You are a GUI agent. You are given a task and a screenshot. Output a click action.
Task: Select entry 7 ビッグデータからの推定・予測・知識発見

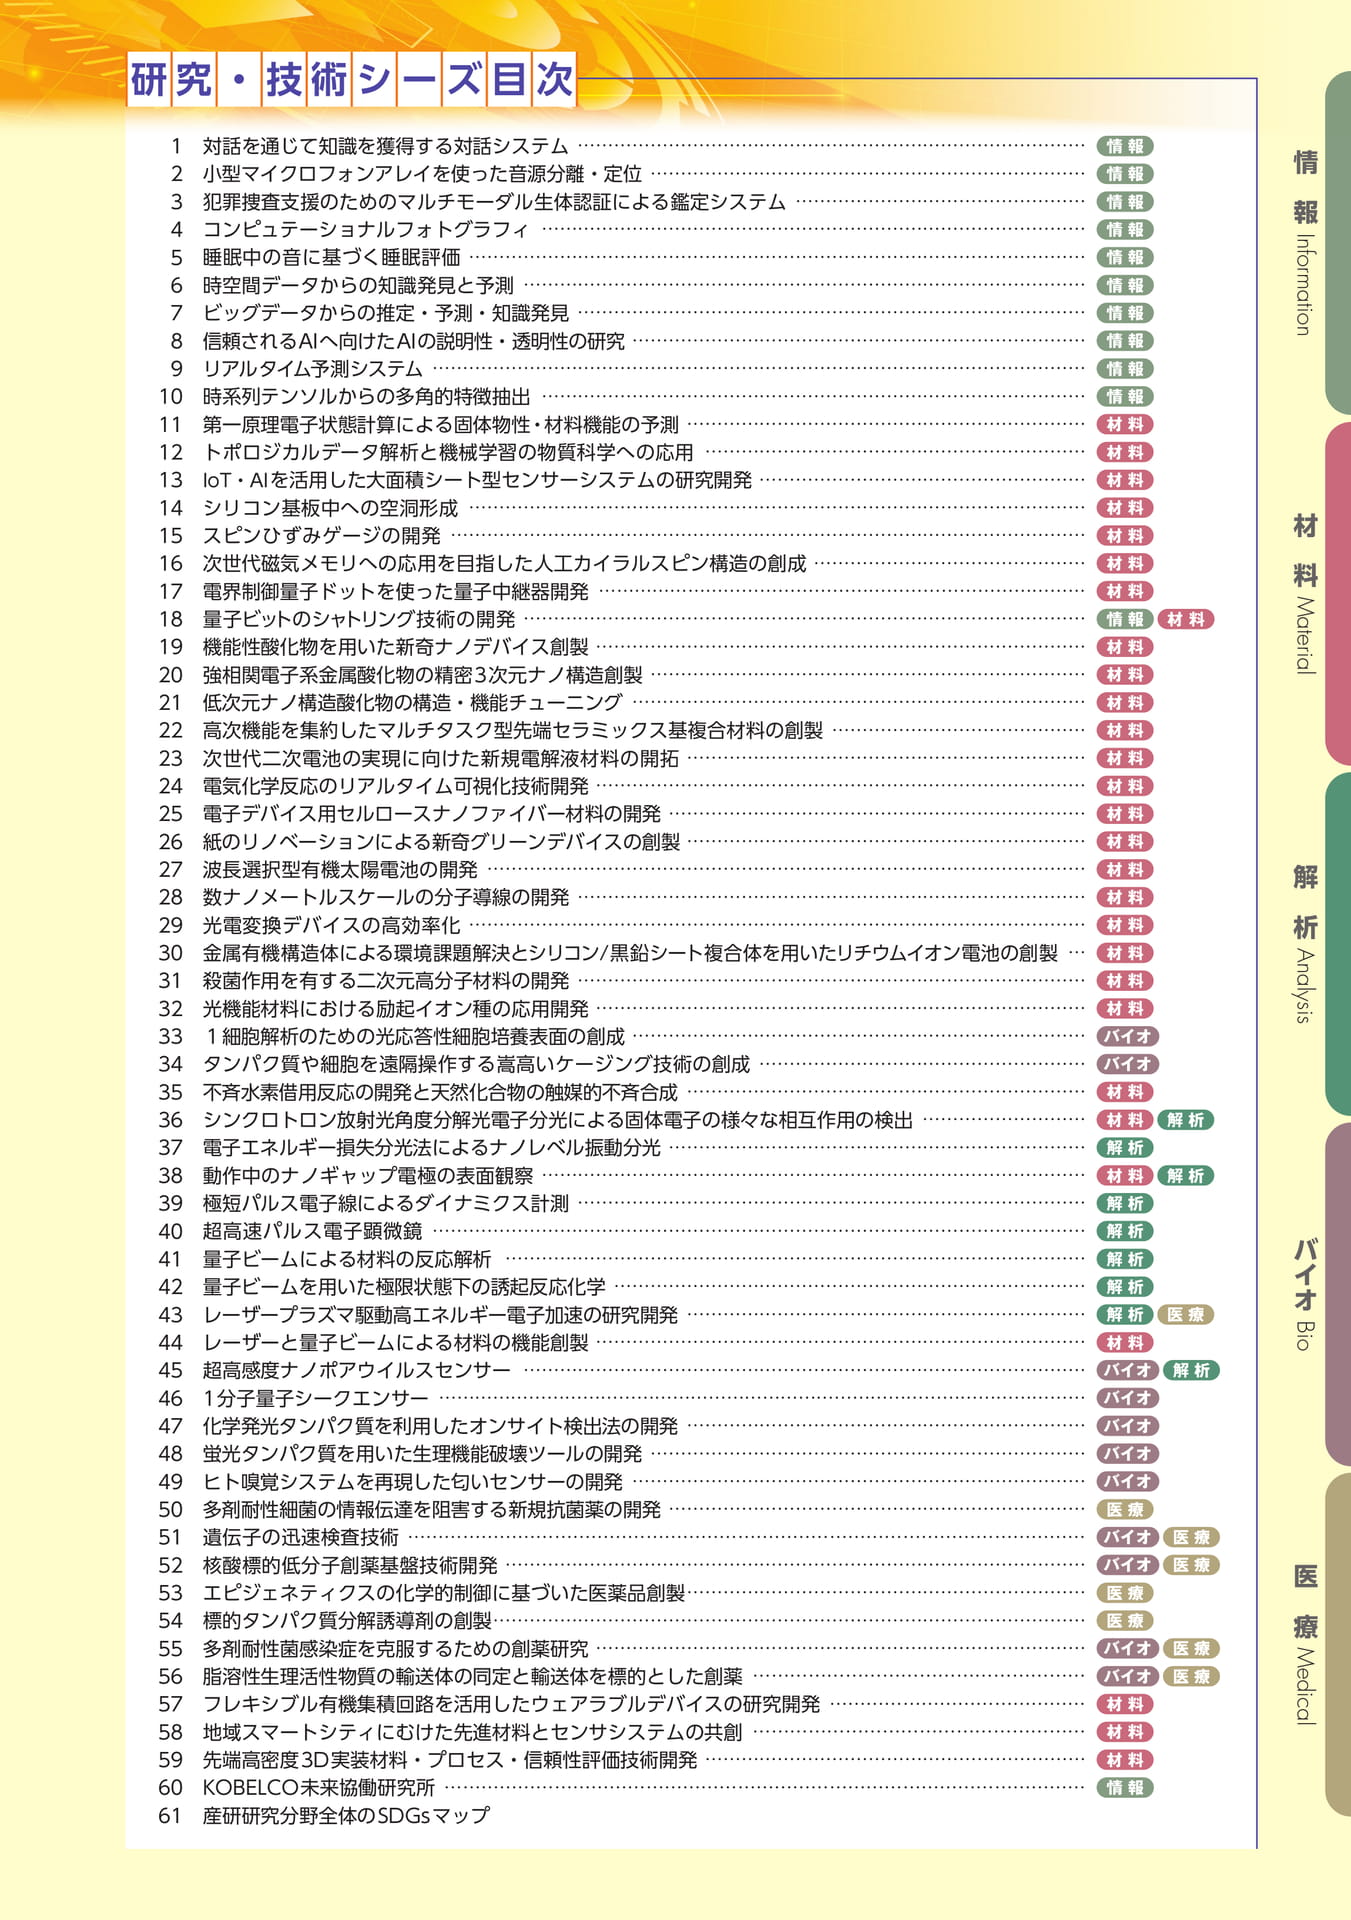385,313
